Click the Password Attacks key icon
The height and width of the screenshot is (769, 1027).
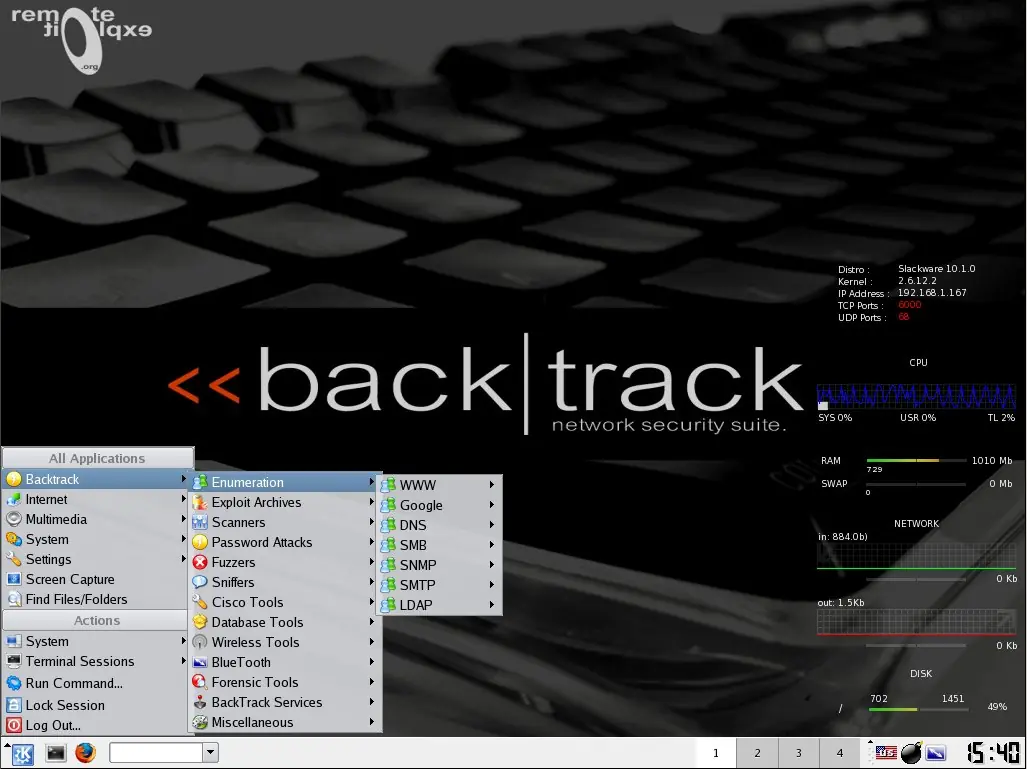[200, 542]
